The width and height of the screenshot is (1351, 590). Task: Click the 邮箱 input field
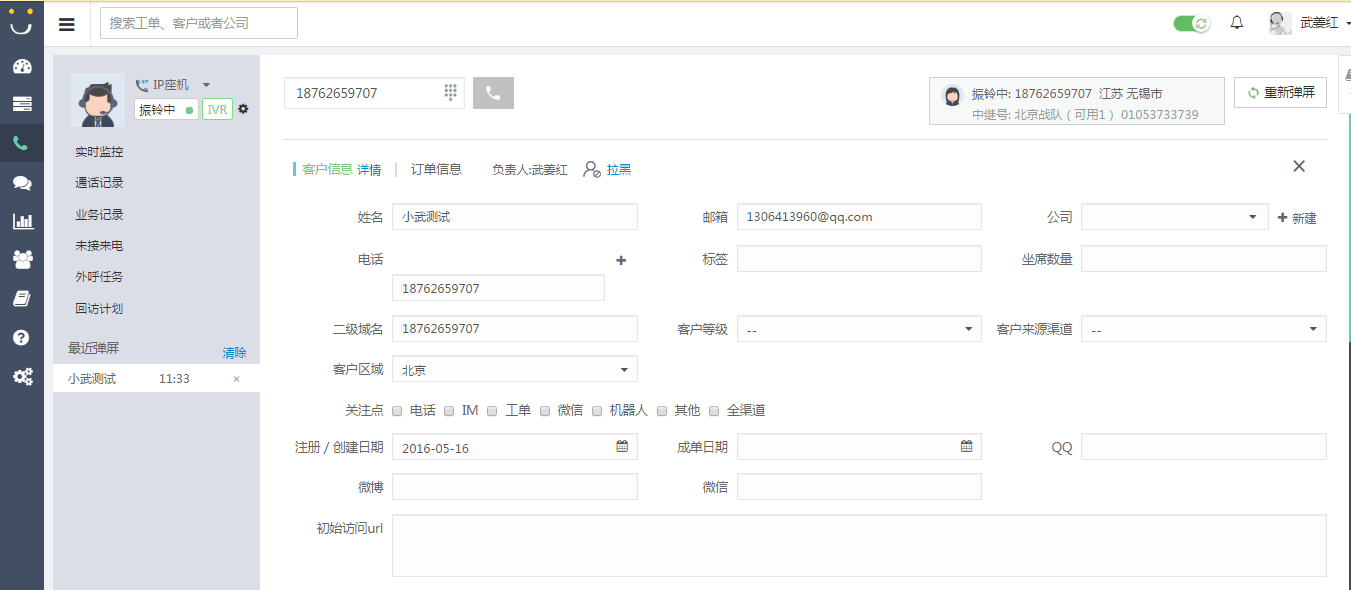coord(859,217)
